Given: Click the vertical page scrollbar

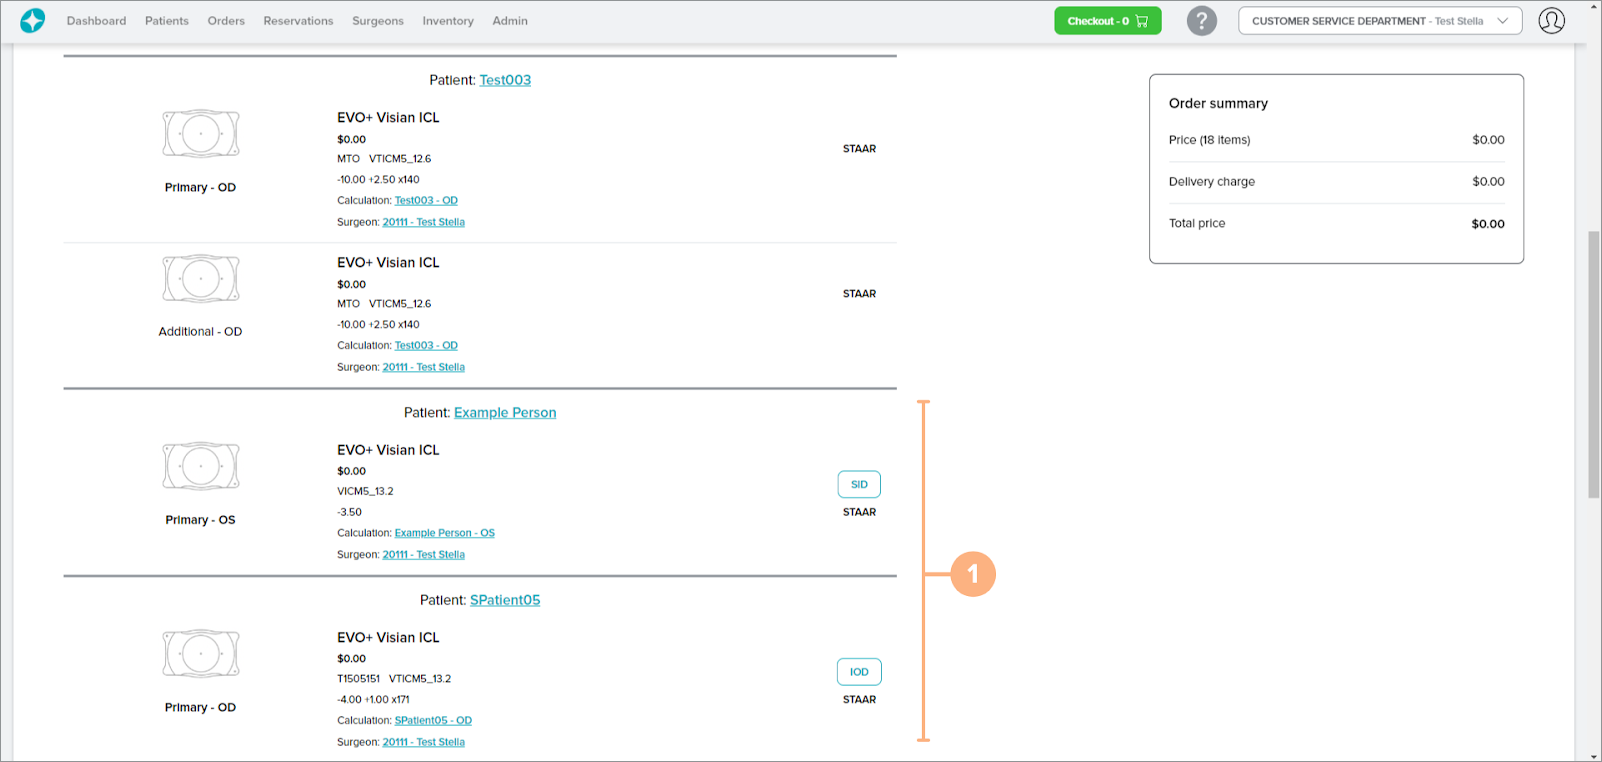Looking at the screenshot, I should coord(1593,365).
